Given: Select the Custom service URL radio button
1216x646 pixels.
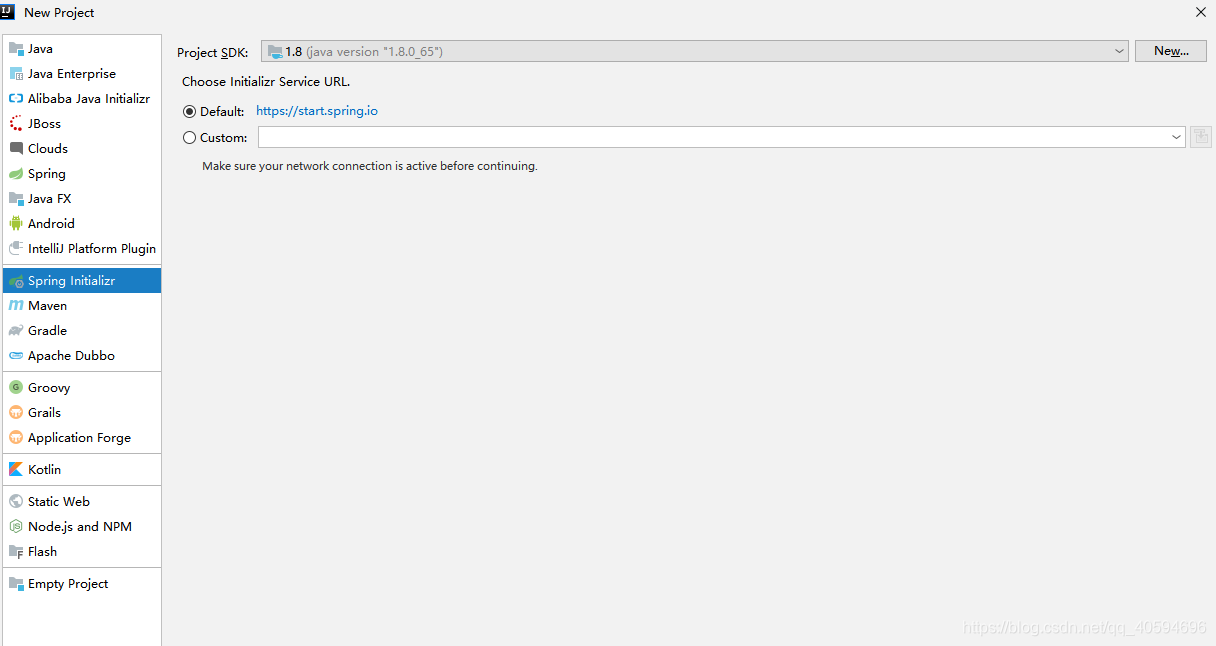Looking at the screenshot, I should click(x=189, y=138).
